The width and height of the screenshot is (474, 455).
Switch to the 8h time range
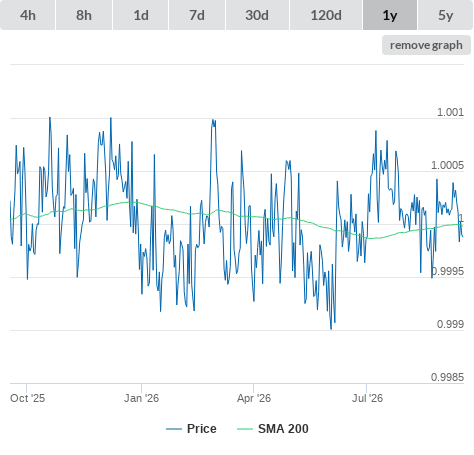pyautogui.click(x=84, y=15)
